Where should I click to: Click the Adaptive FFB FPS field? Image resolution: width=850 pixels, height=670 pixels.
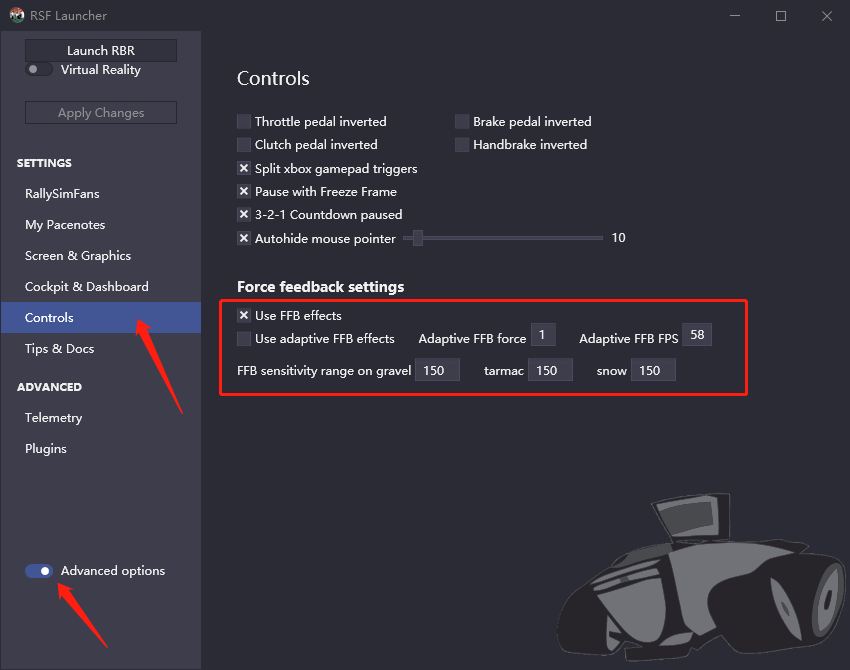[697, 335]
